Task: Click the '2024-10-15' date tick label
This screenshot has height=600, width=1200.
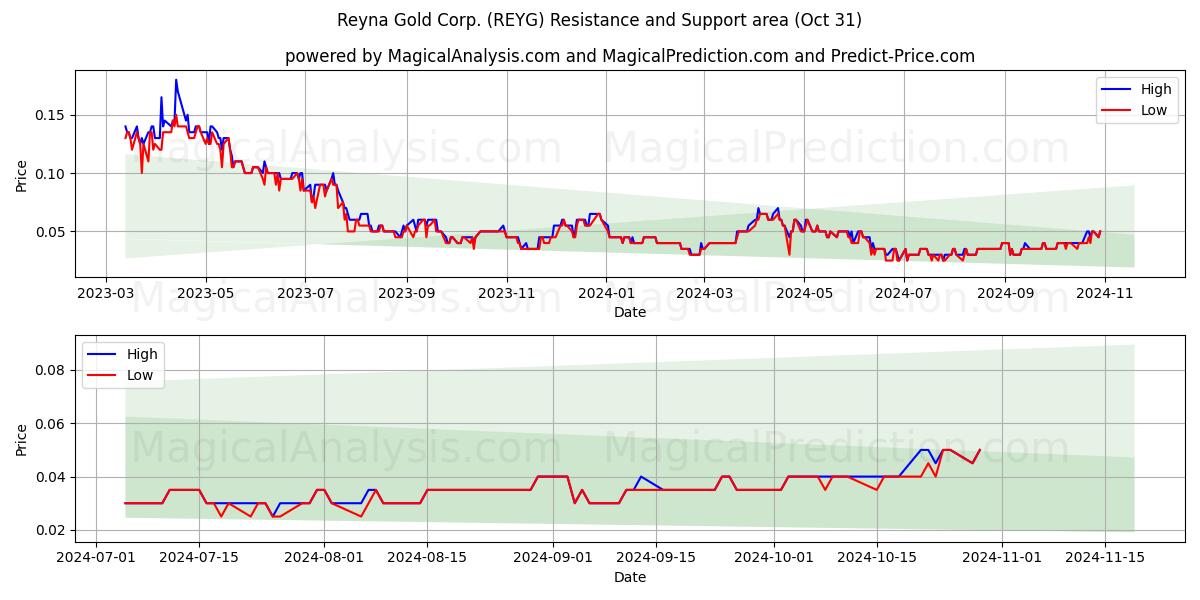Action: (x=876, y=558)
